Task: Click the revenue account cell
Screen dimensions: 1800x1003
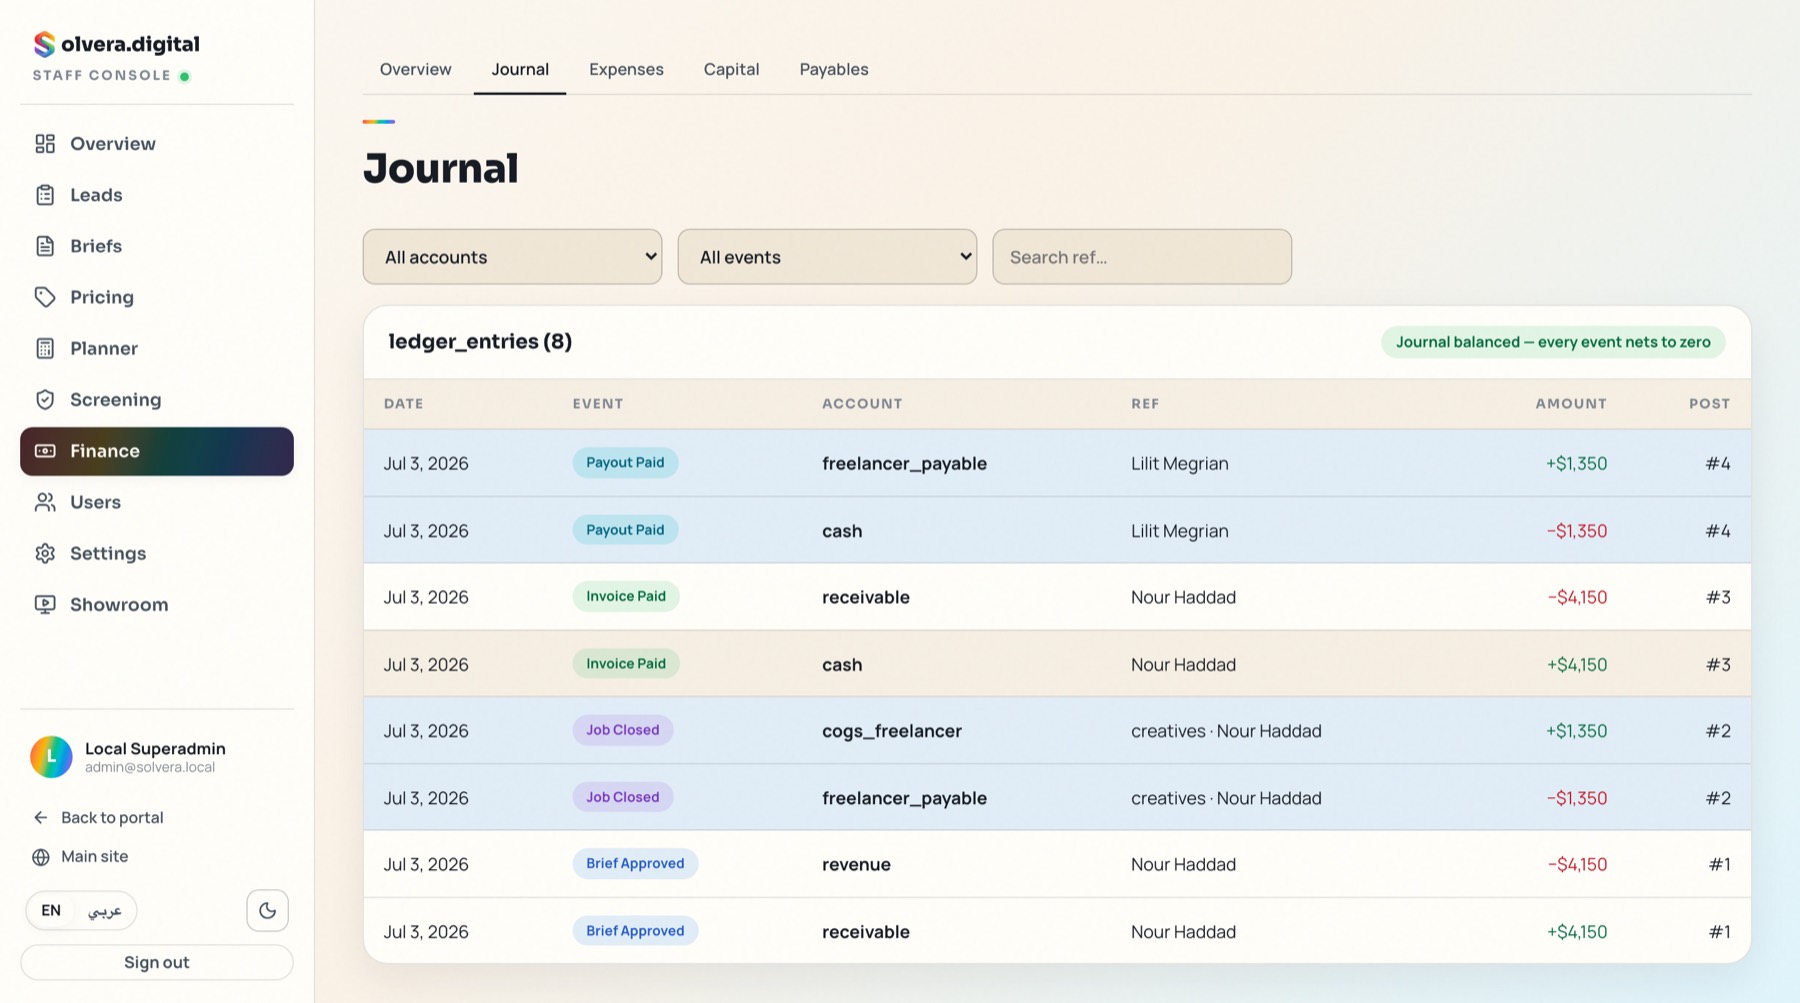Action: click(x=856, y=865)
